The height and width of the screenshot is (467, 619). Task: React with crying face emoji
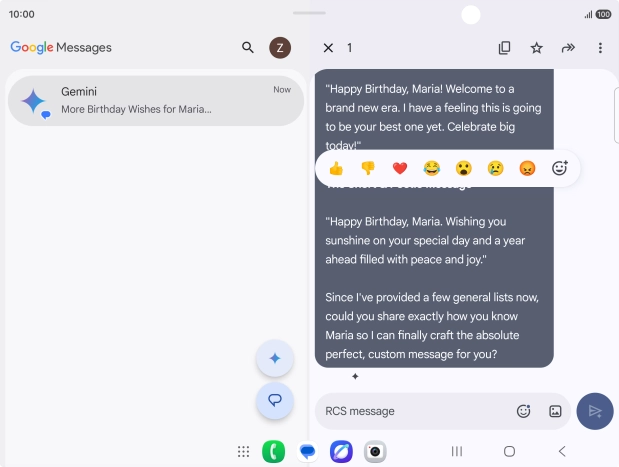[495, 169]
